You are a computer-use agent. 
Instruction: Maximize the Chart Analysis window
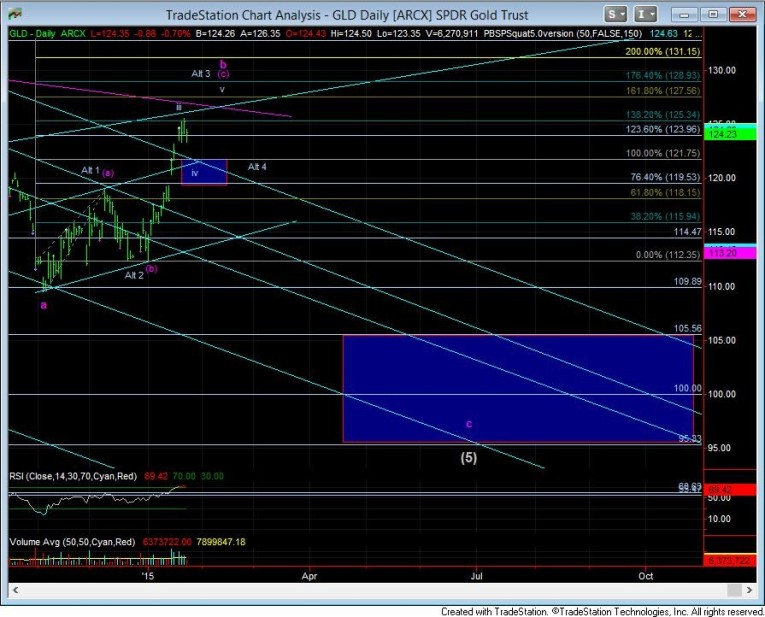pos(713,14)
